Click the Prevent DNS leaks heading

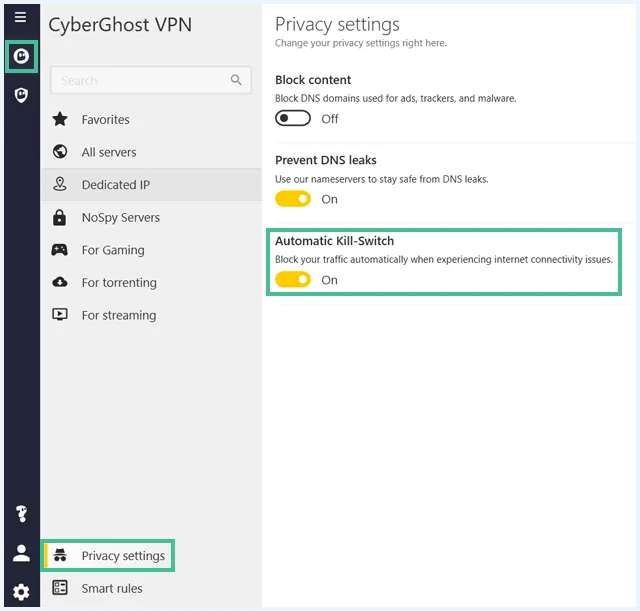pyautogui.click(x=325, y=160)
